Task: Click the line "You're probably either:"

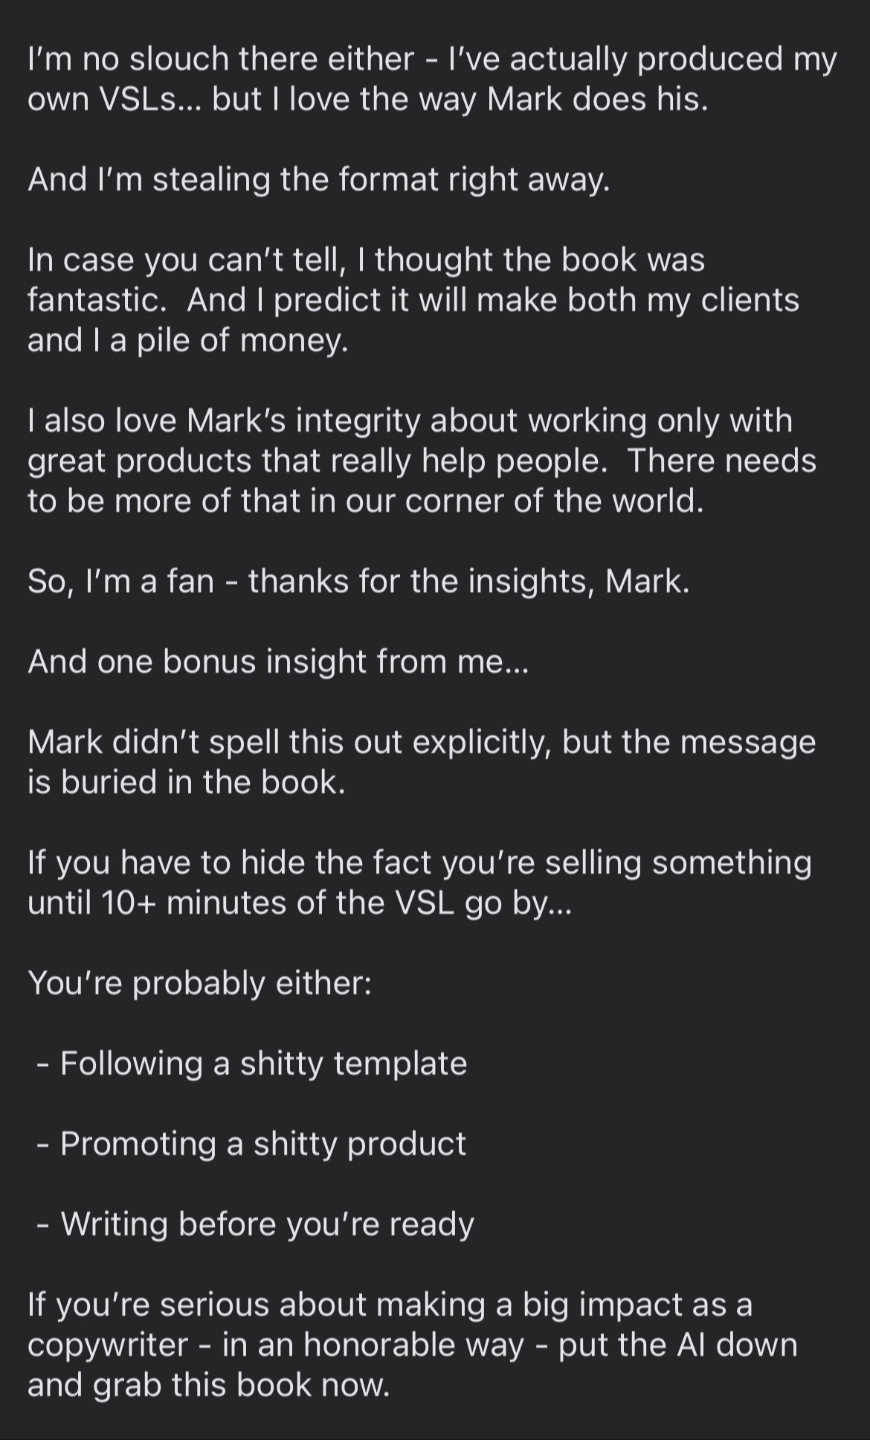Action: 200,983
